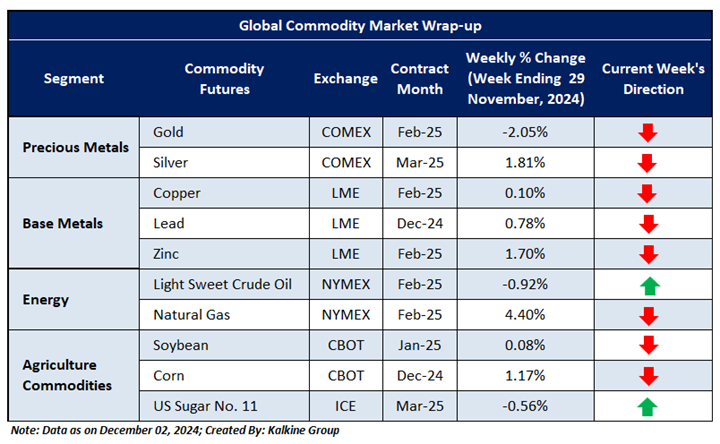Screen dimensions: 720x444
Task: Click the Commodity Futures column header
Action: tap(224, 79)
